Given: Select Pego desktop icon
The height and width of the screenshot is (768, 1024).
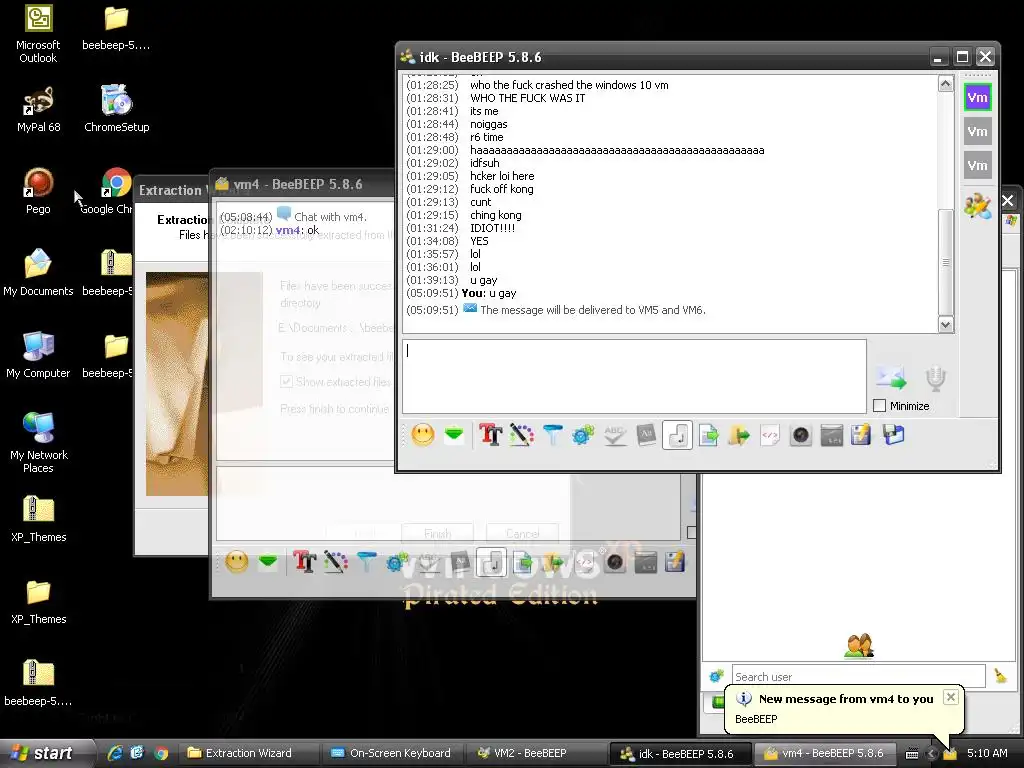Looking at the screenshot, I should pos(38,191).
